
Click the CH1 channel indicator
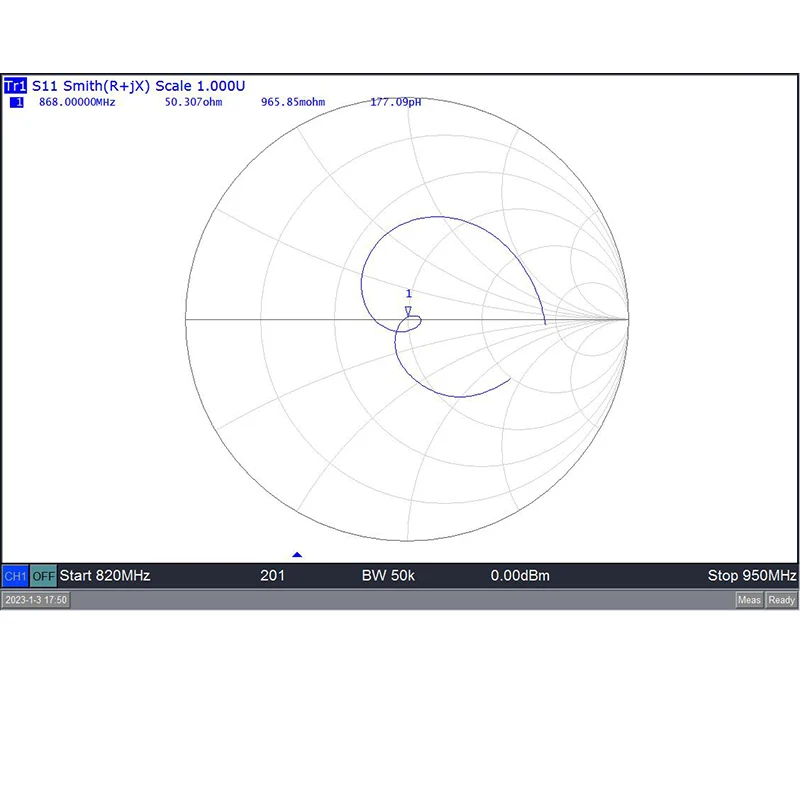tap(16, 576)
